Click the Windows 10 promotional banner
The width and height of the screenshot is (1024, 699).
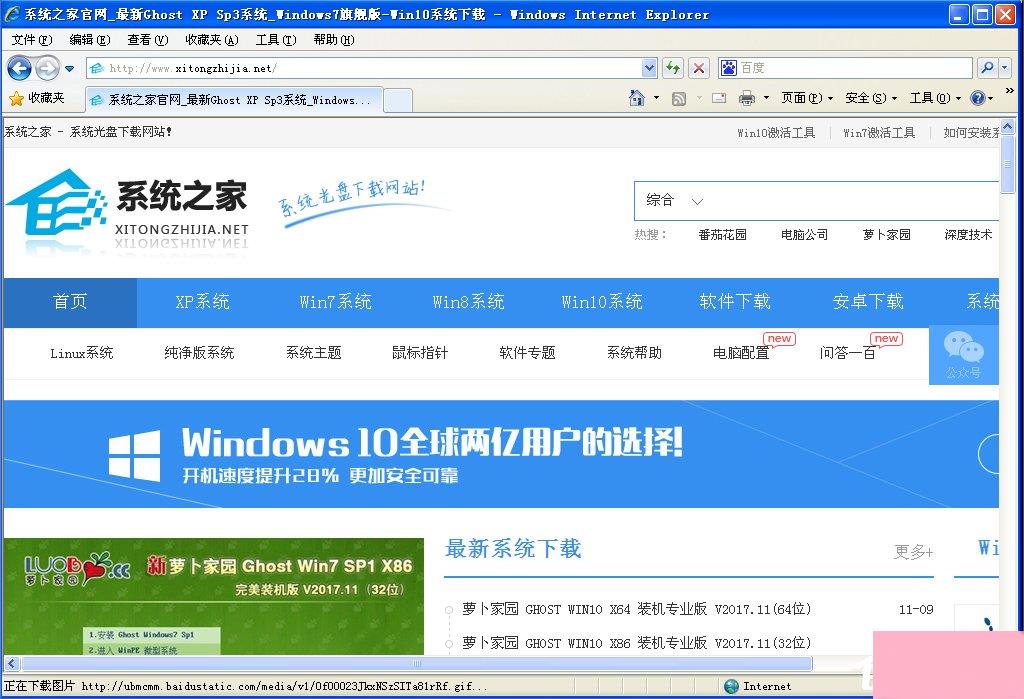501,454
